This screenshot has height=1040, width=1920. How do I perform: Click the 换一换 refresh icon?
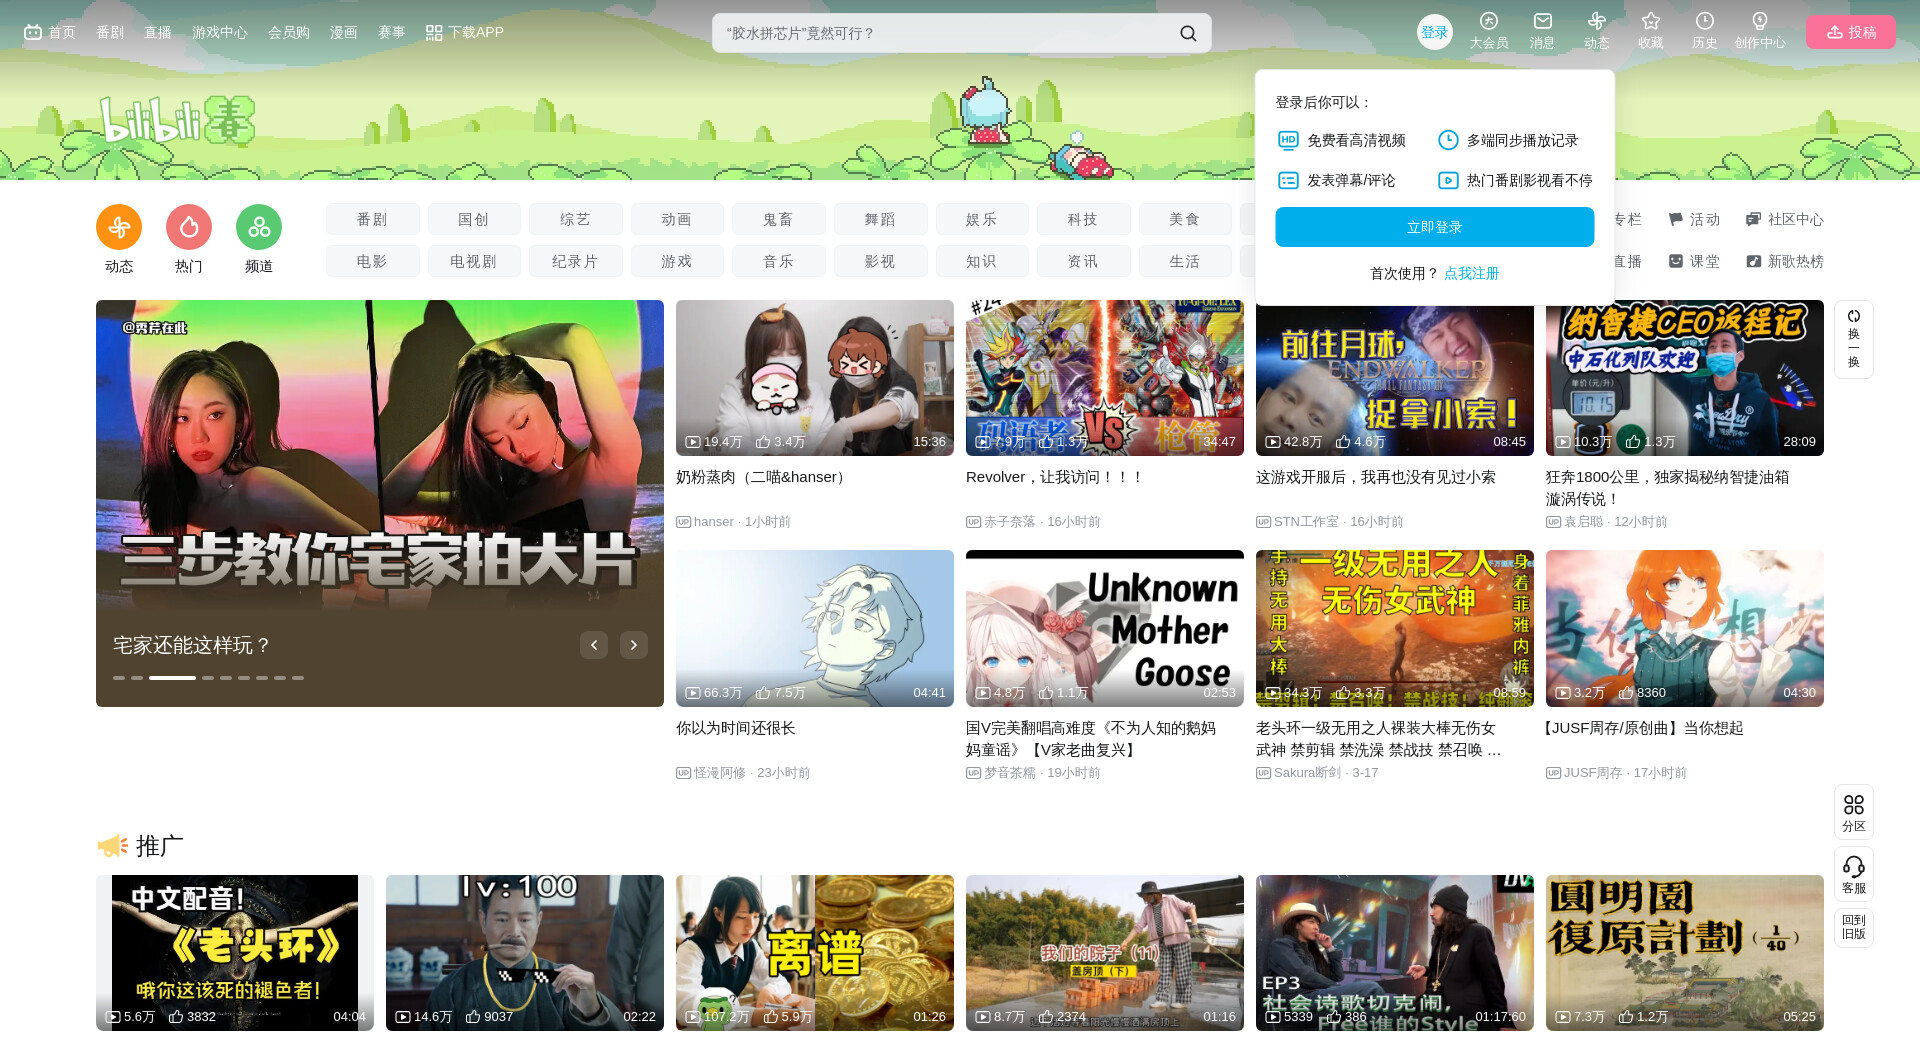1854,316
